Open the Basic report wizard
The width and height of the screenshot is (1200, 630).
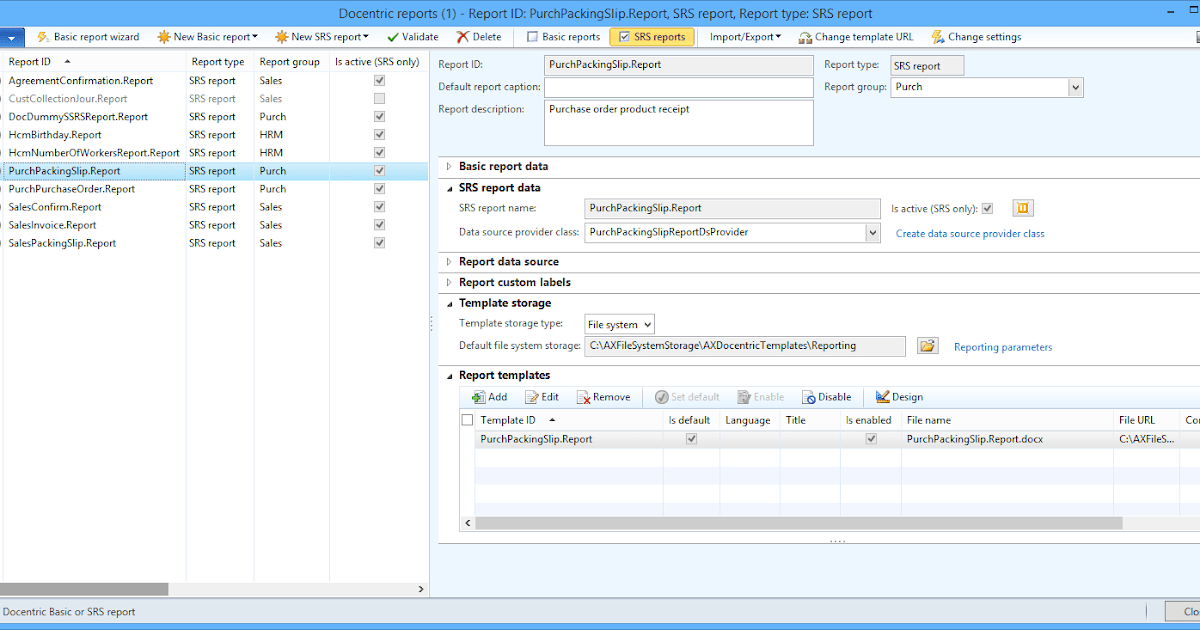pos(88,37)
